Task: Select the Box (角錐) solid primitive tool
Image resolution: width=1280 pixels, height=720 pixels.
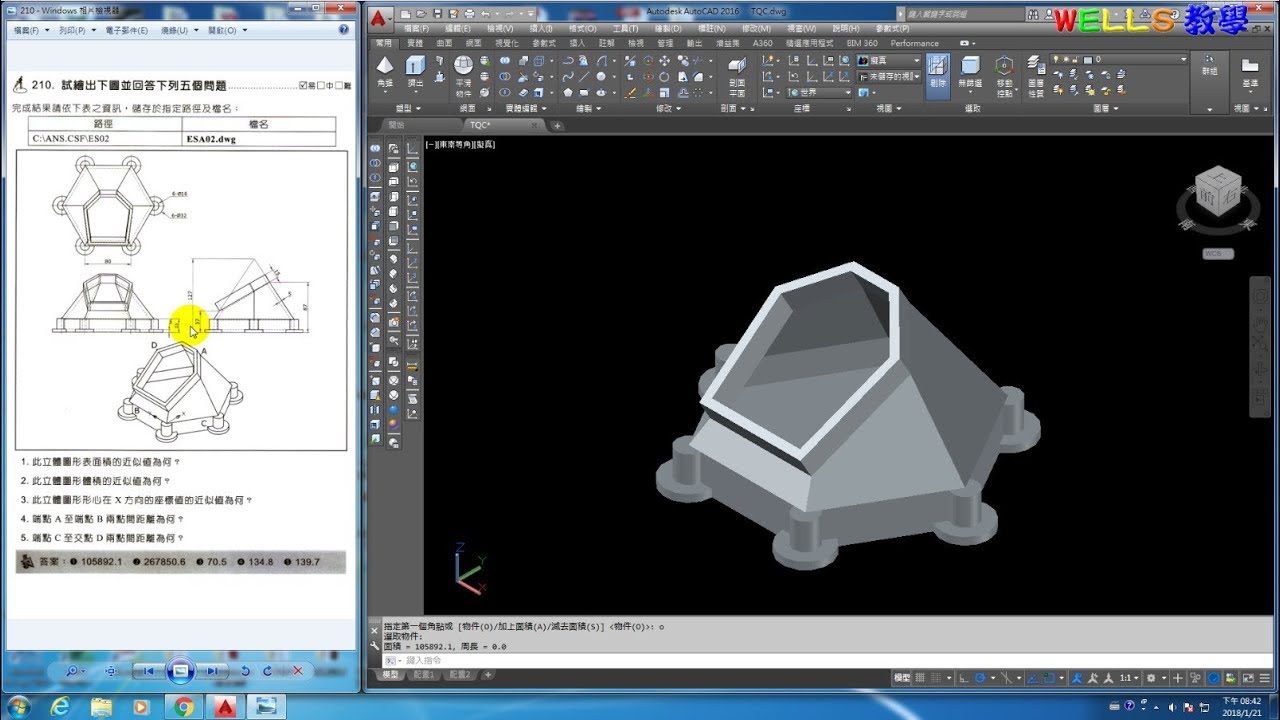Action: point(385,72)
